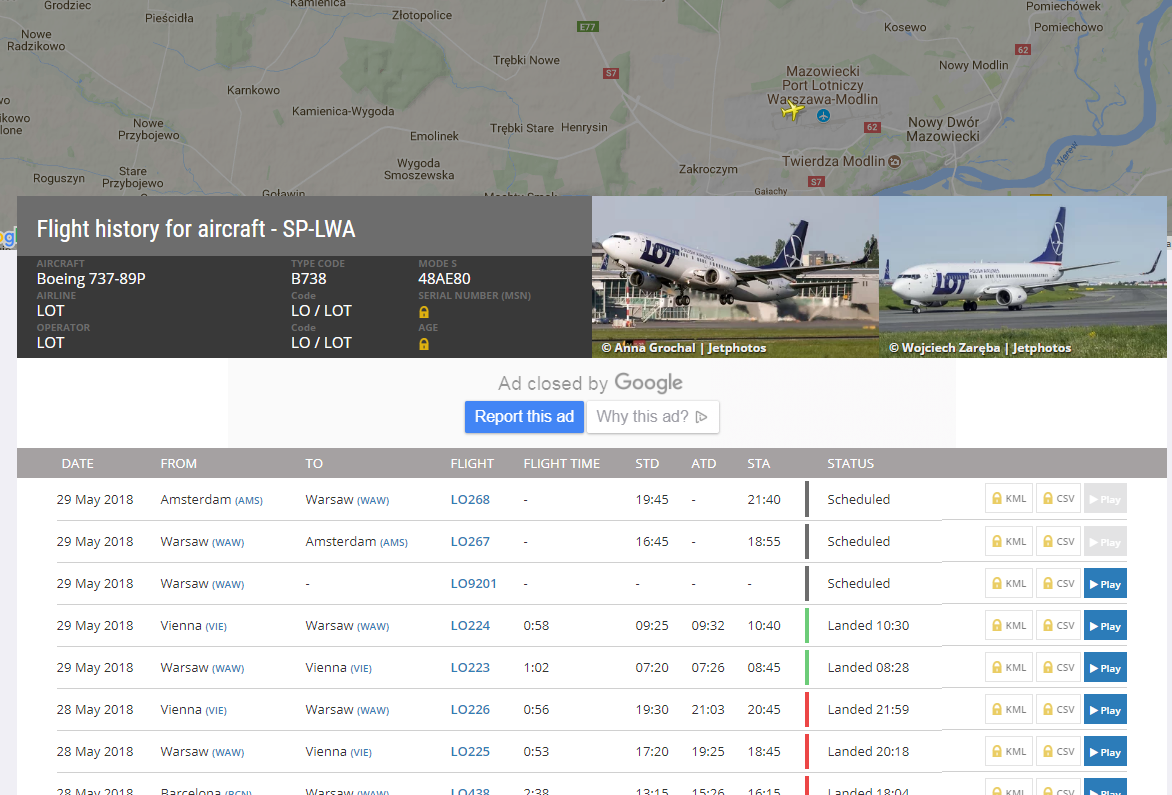Click status text Landed 10:30
1172x795 pixels.
868,625
